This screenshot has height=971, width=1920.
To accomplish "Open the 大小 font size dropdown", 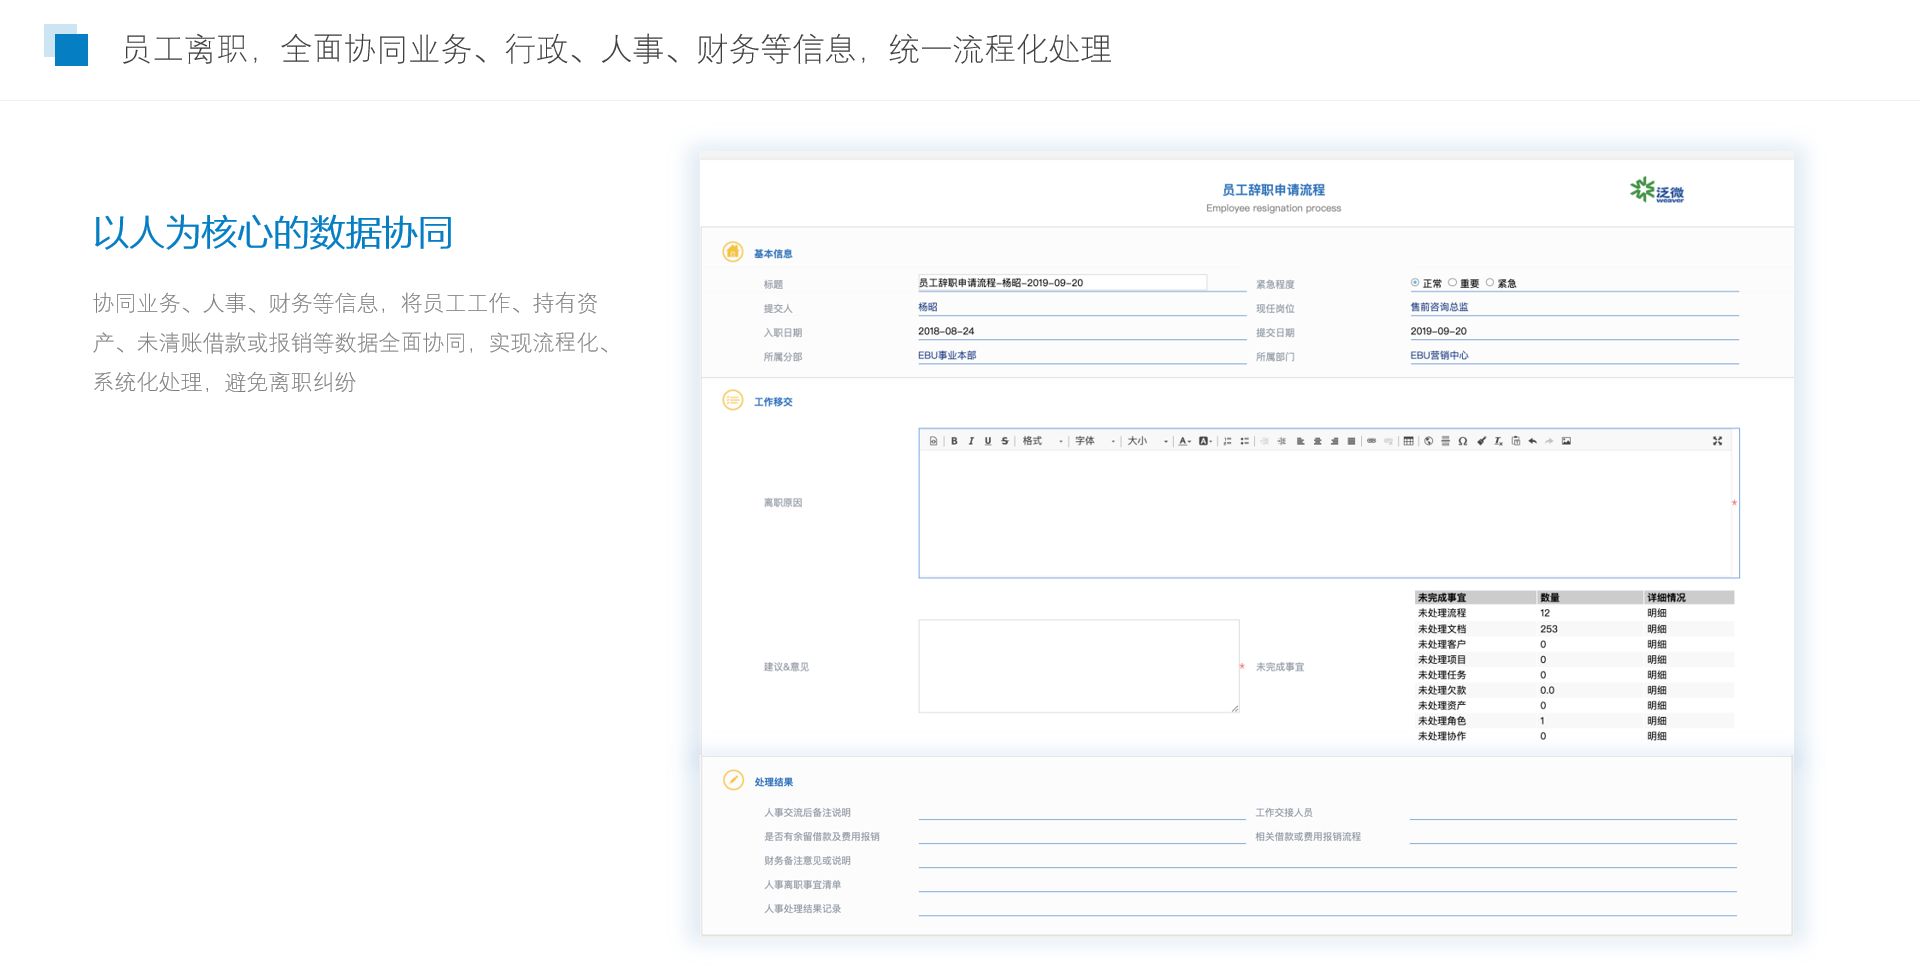I will pyautogui.click(x=1148, y=441).
